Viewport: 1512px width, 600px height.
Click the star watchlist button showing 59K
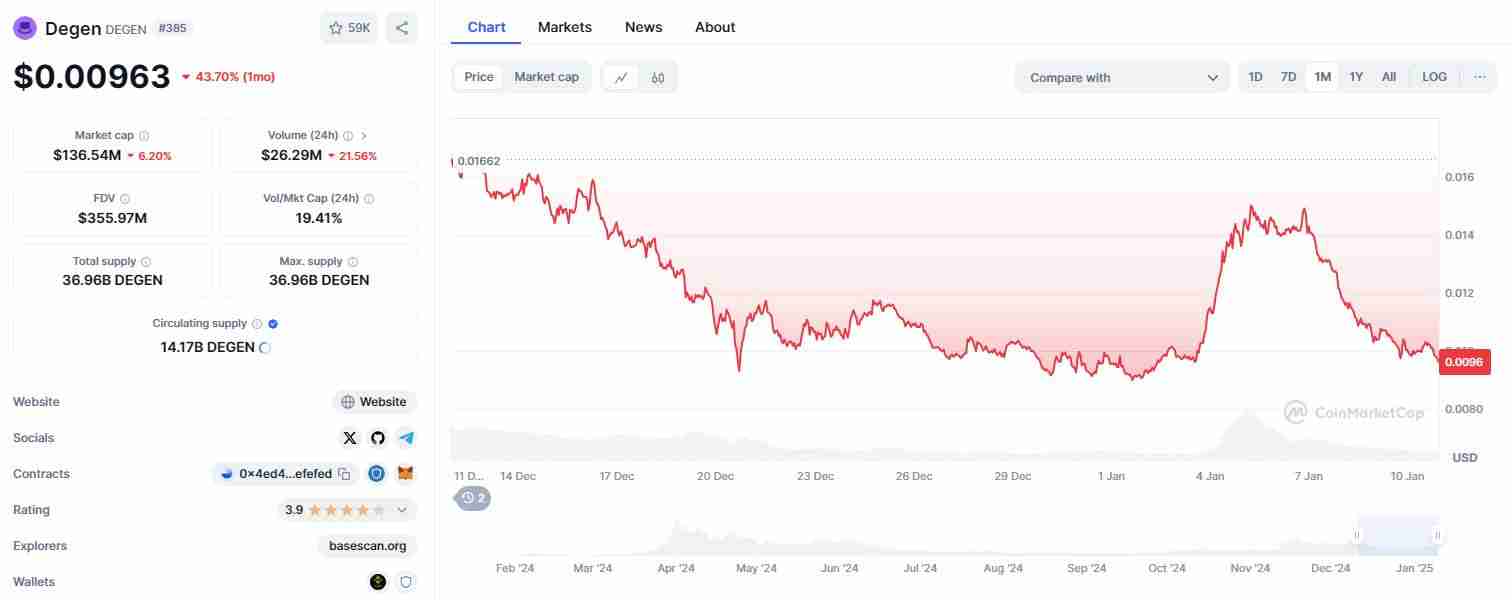[x=349, y=28]
